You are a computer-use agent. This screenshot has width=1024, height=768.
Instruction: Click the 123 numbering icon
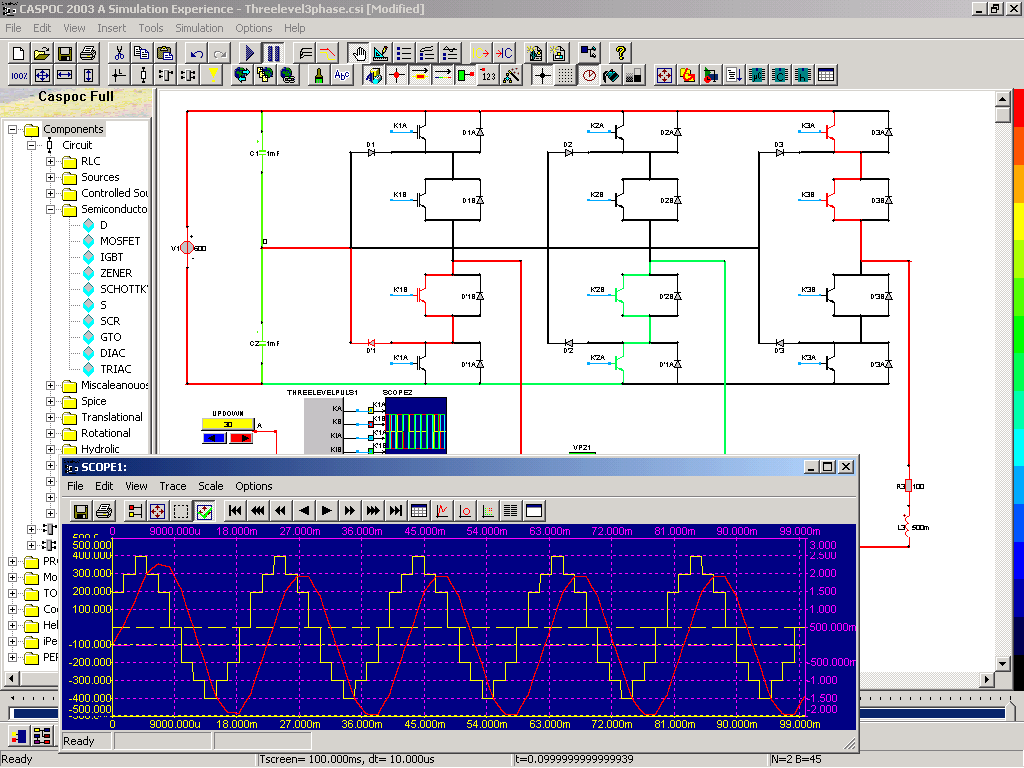click(x=488, y=75)
